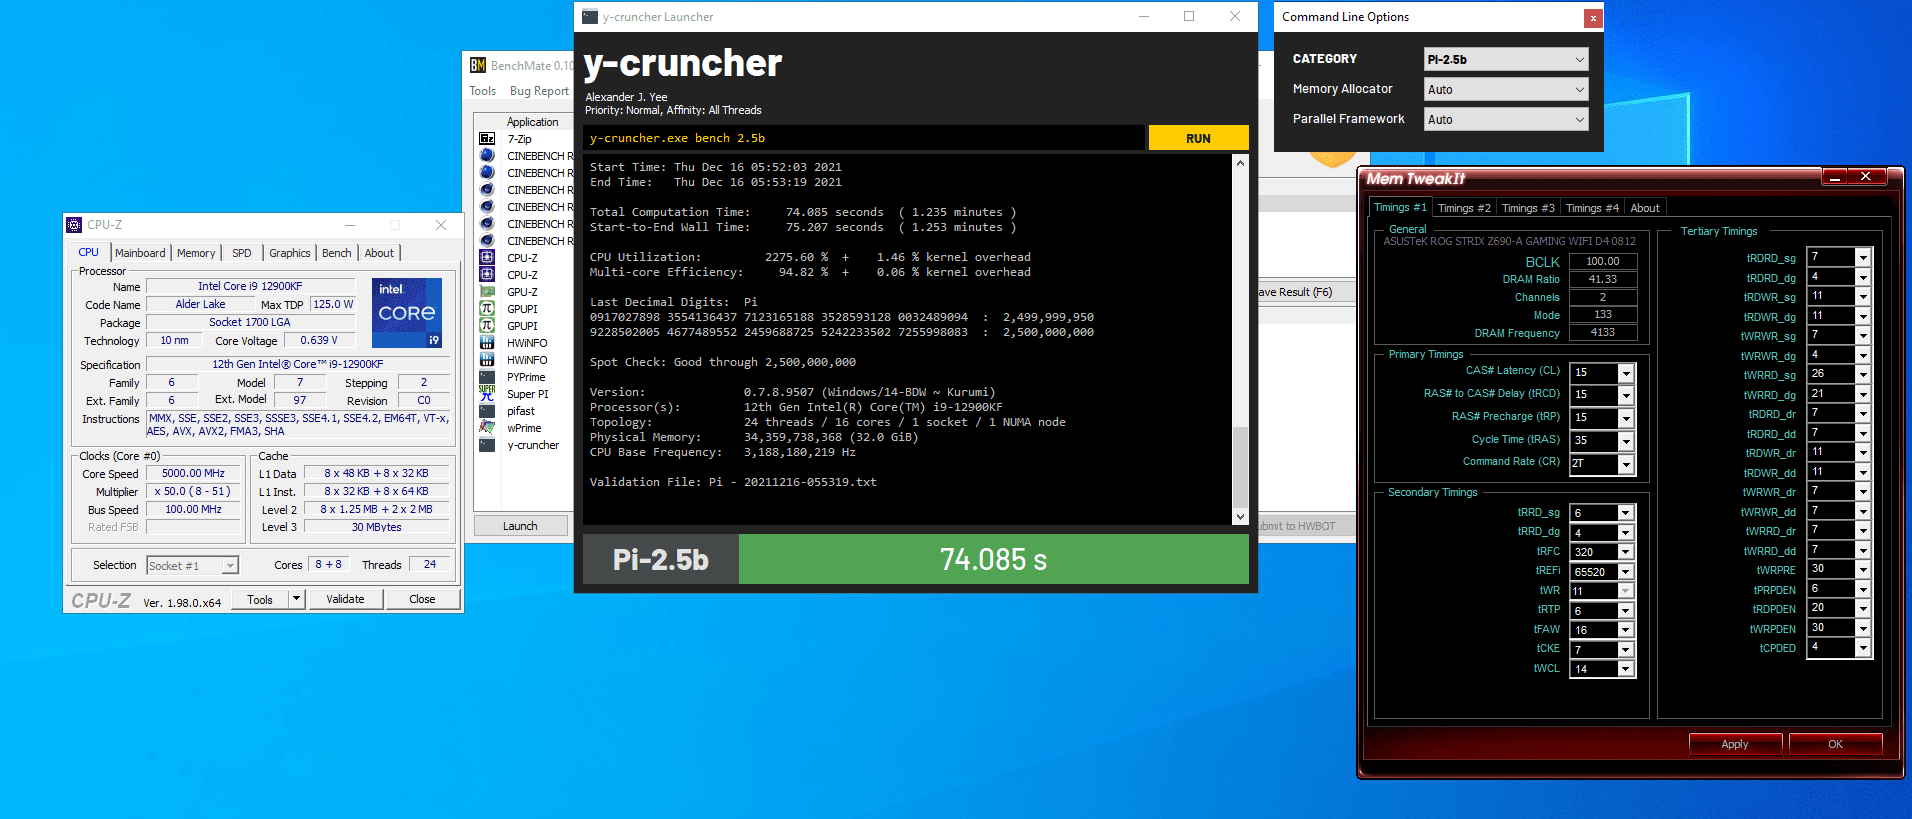Click the Validation File line in y-cruncher output

[x=733, y=482]
